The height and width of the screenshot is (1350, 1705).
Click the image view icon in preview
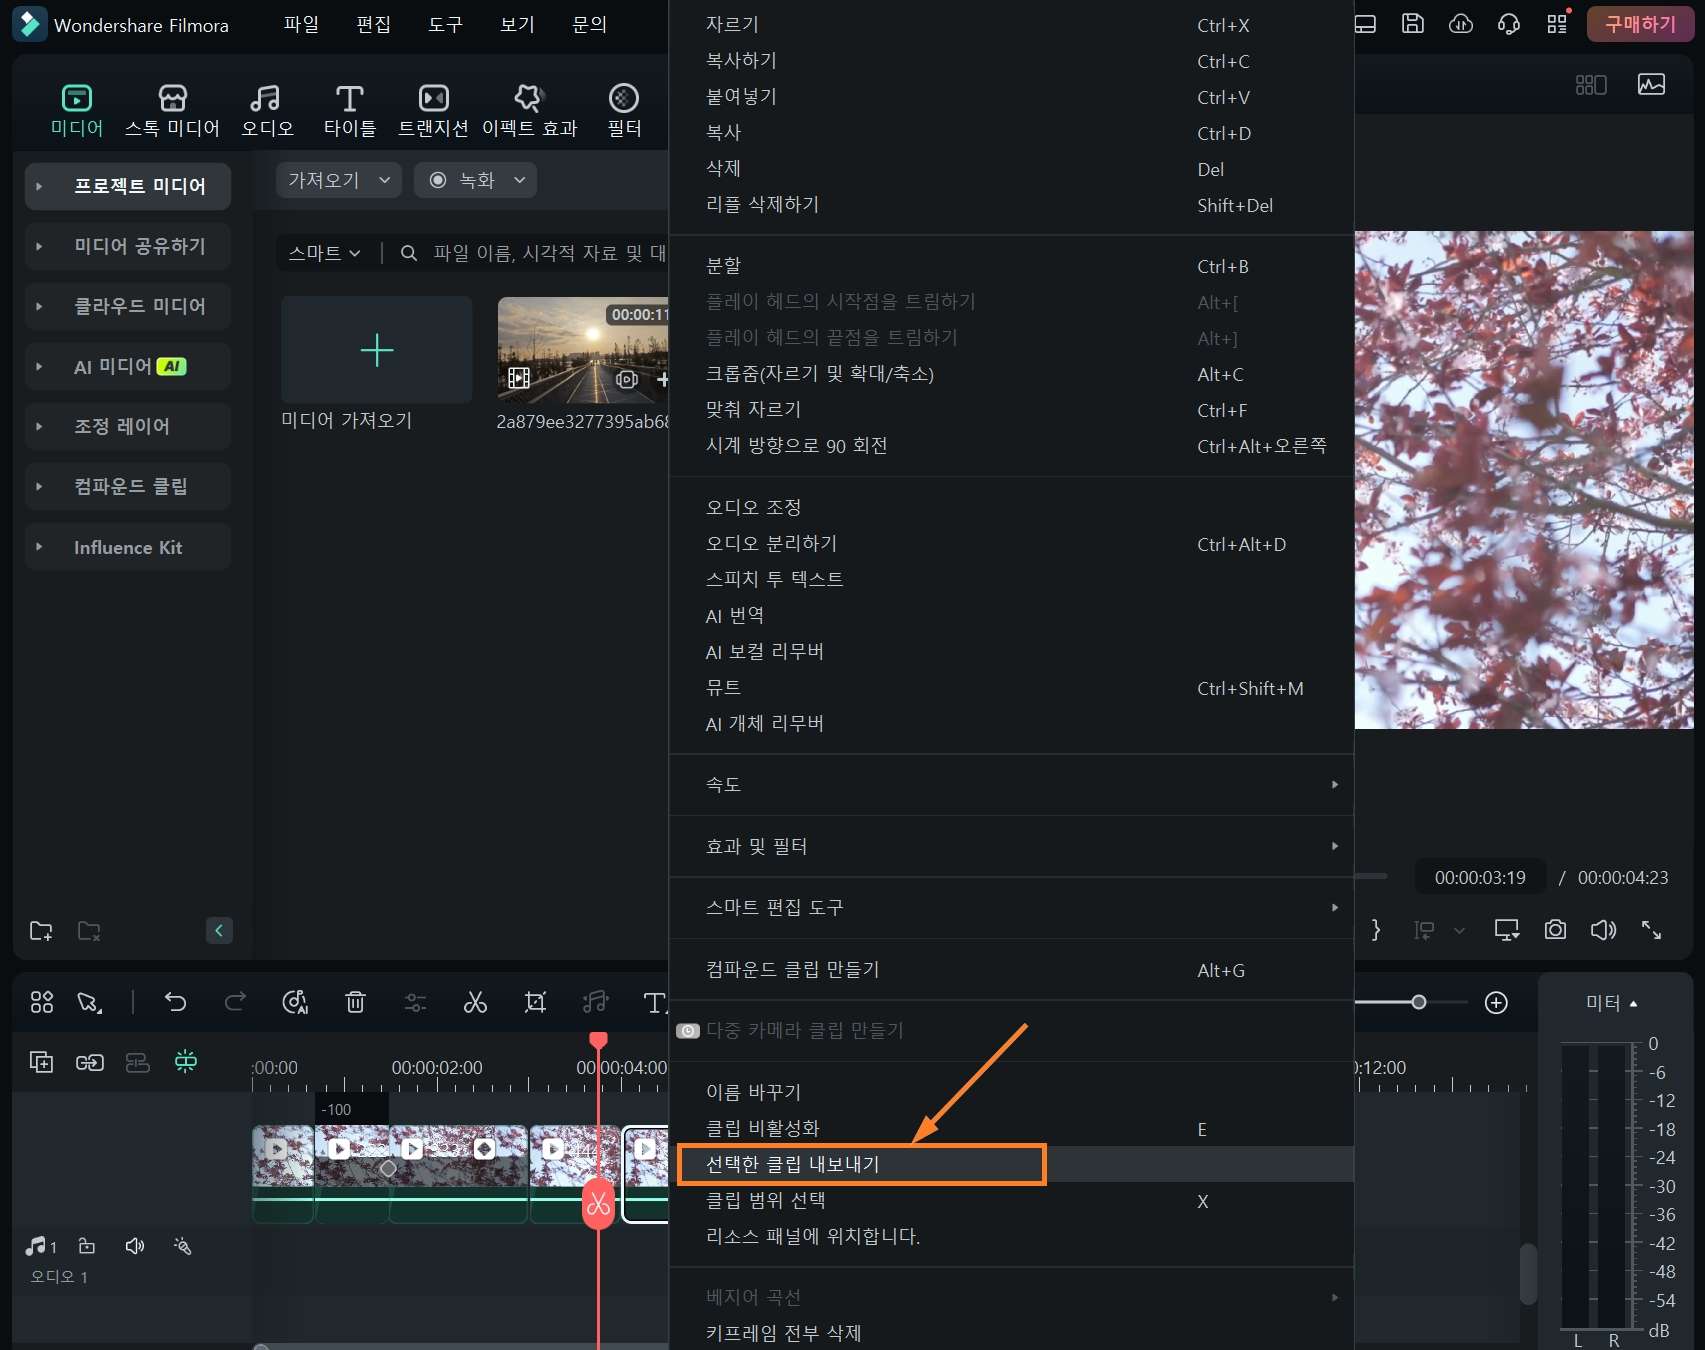[x=1652, y=84]
